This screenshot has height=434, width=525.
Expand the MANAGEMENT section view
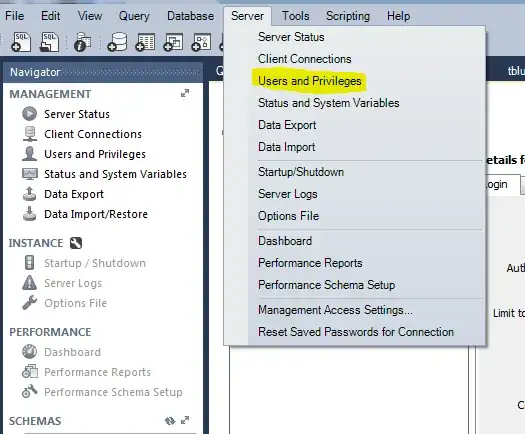click(185, 93)
